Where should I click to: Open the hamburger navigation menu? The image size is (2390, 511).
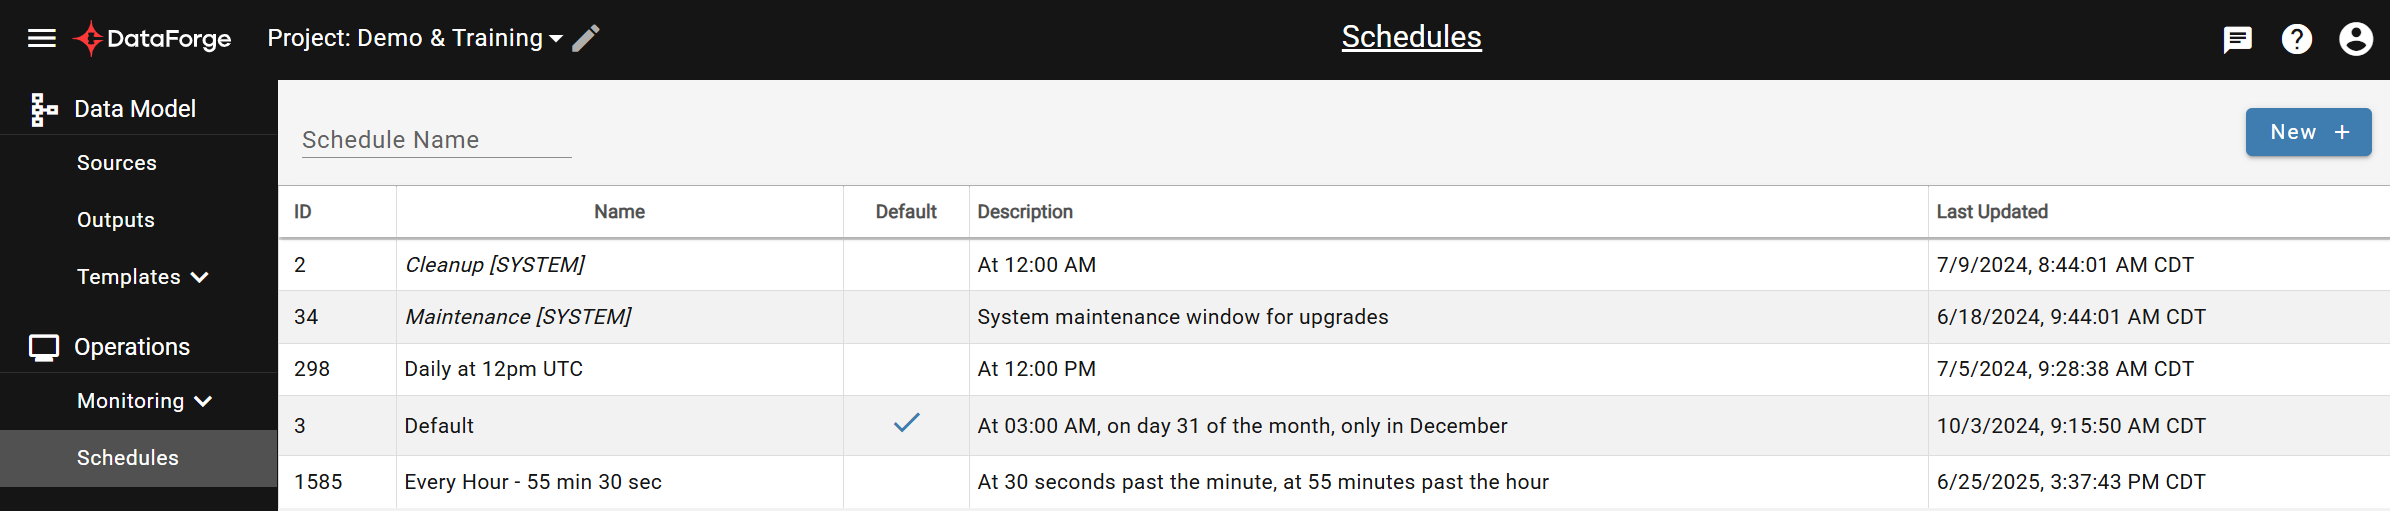click(41, 38)
